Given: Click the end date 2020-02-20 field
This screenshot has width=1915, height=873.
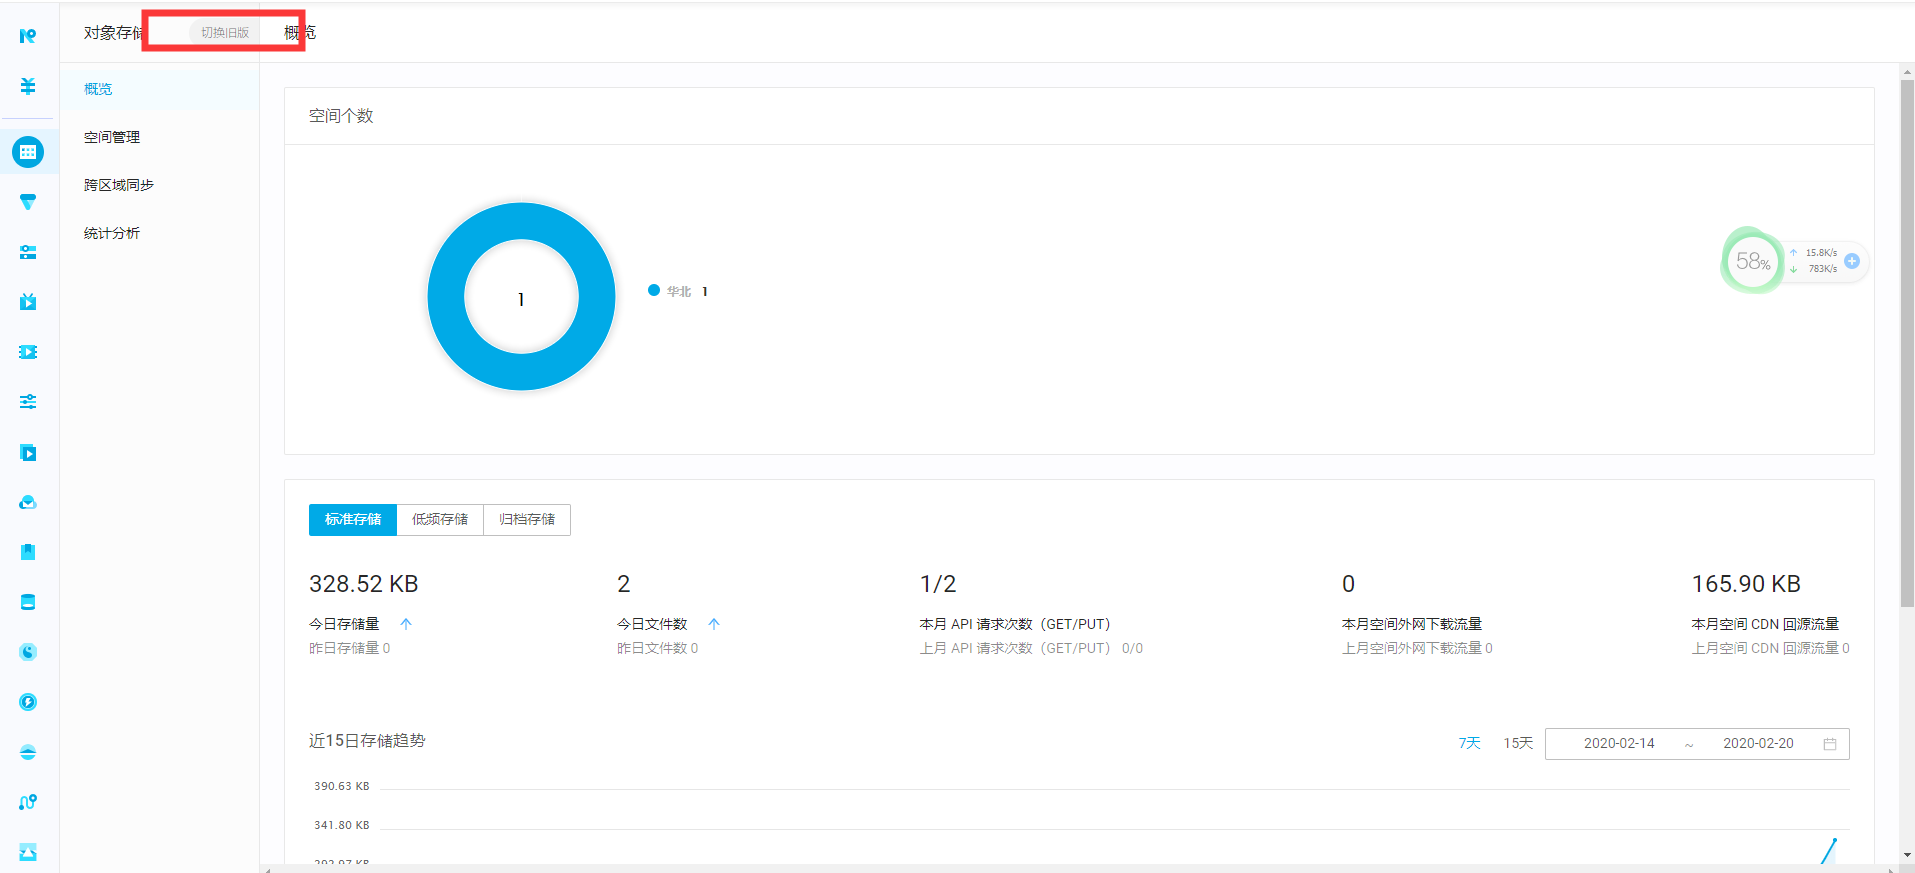Looking at the screenshot, I should click(x=1758, y=744).
